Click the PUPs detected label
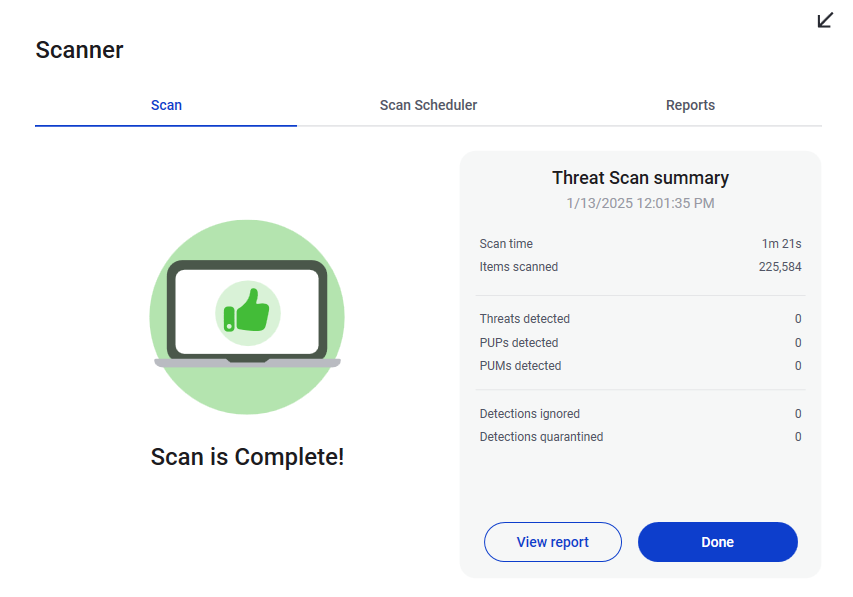 [519, 343]
